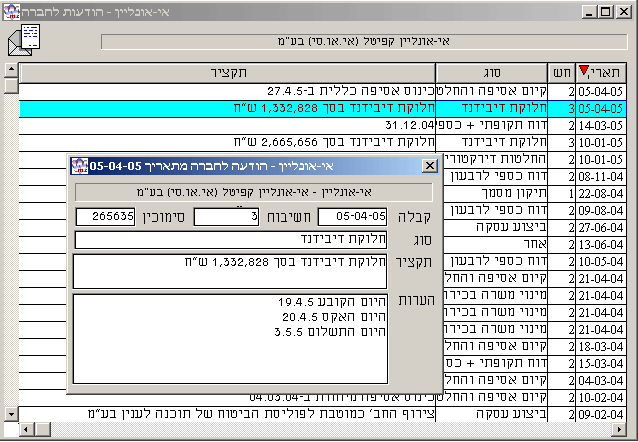Select the row dated 14-03-05
Image resolution: width=638 pixels, height=442 pixels.
(x=323, y=126)
